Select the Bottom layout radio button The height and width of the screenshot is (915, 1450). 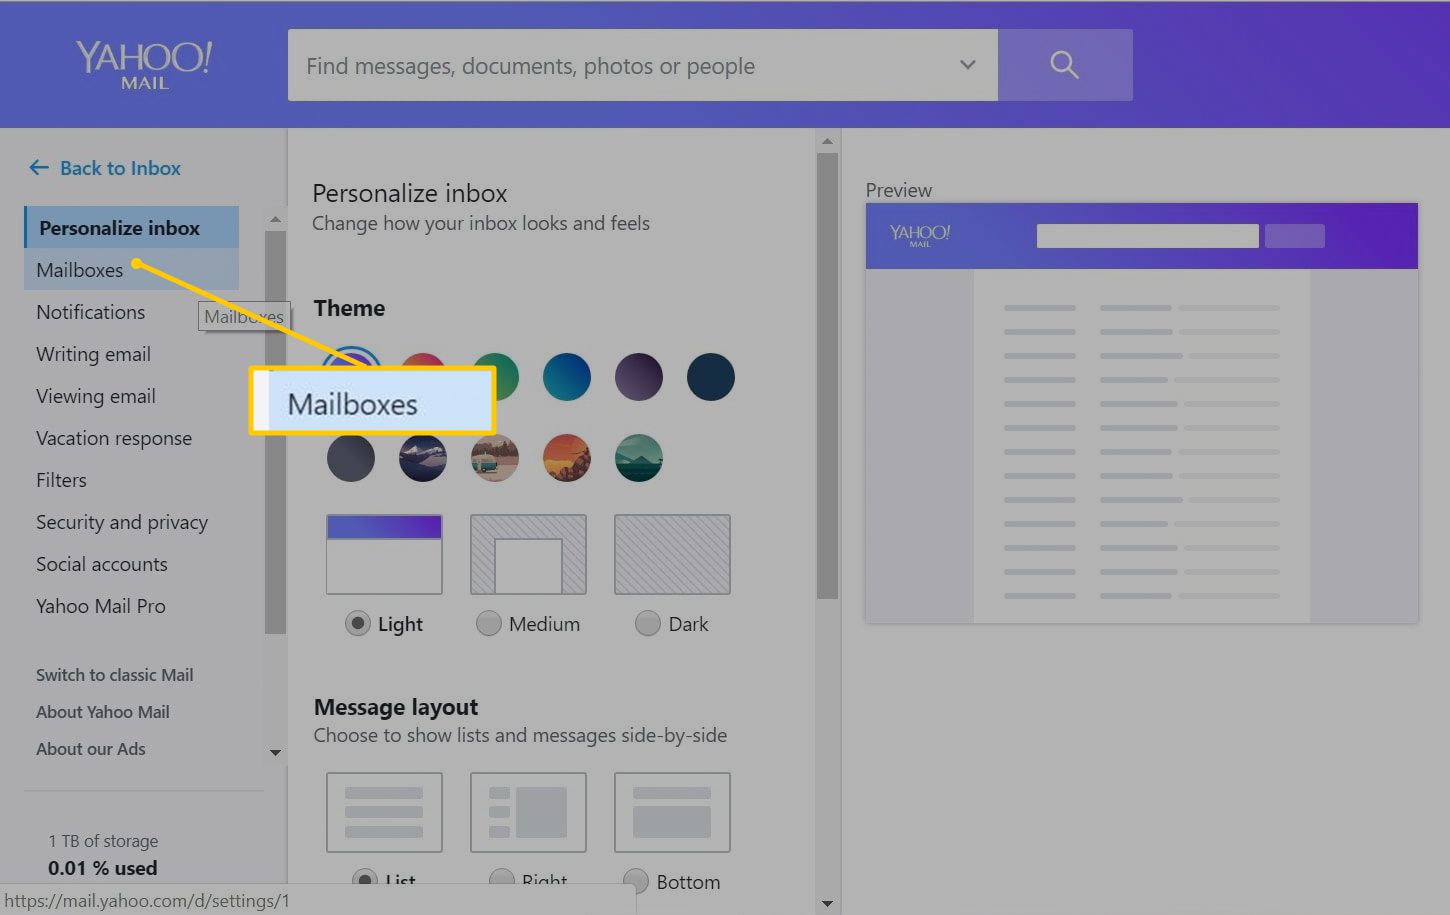click(x=635, y=880)
